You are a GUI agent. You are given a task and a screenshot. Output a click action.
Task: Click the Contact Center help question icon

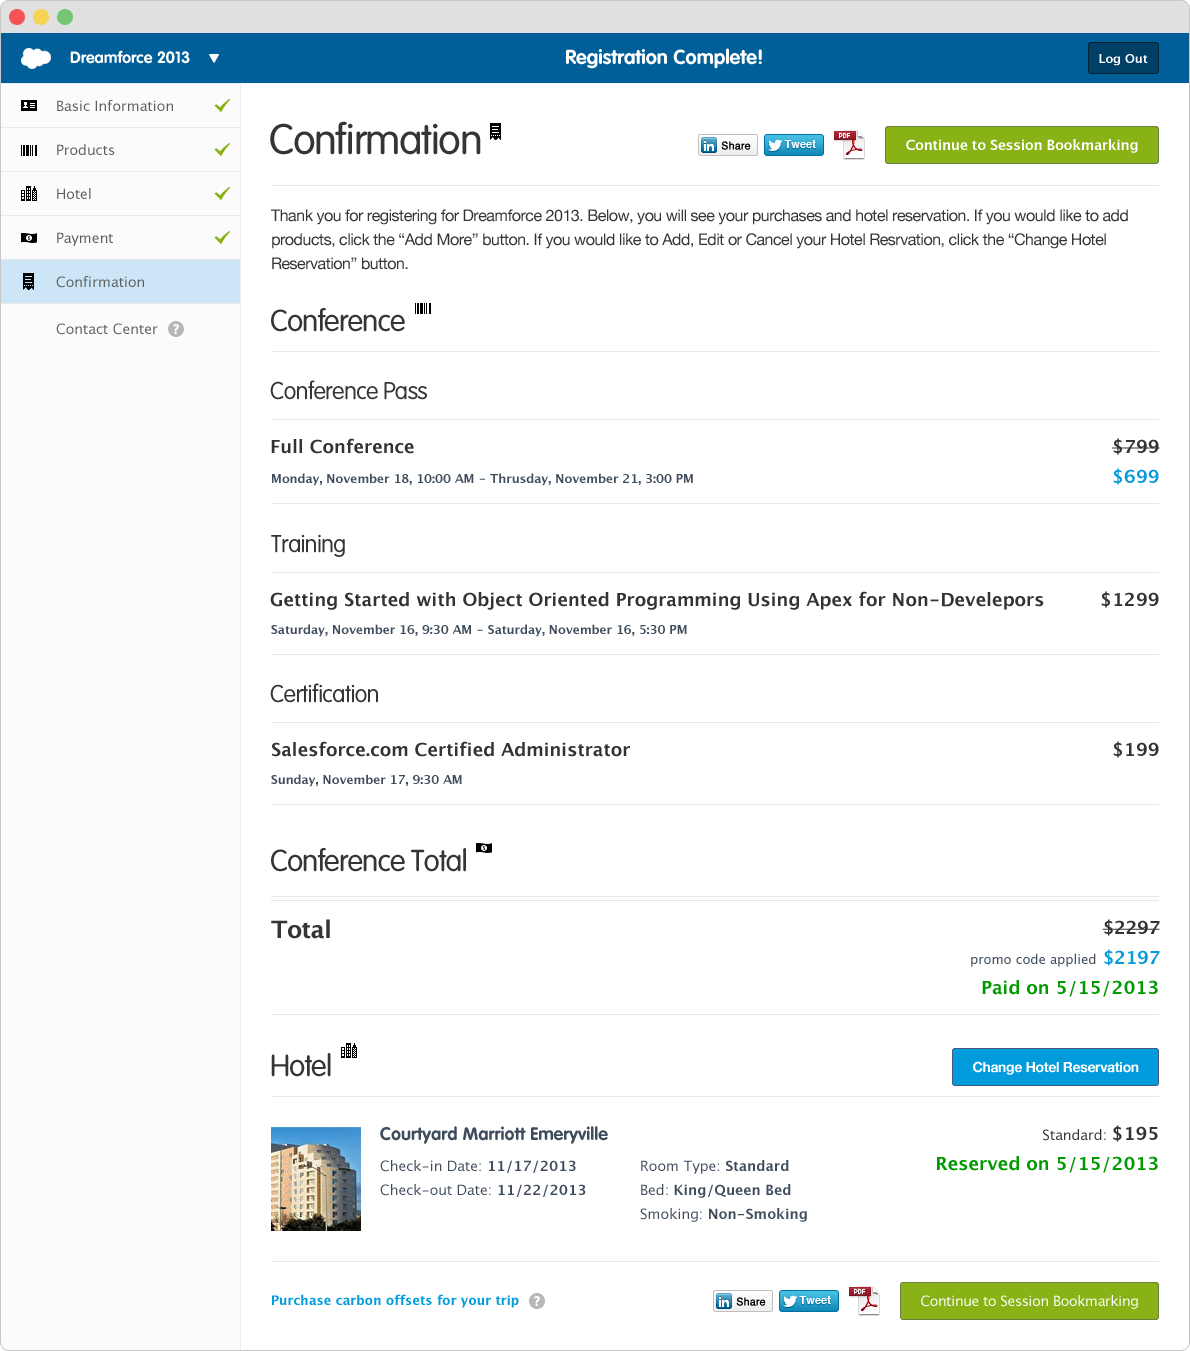tap(176, 329)
